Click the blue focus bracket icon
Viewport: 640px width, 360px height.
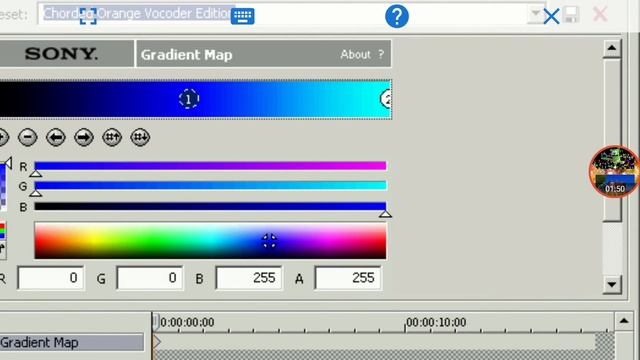88,16
